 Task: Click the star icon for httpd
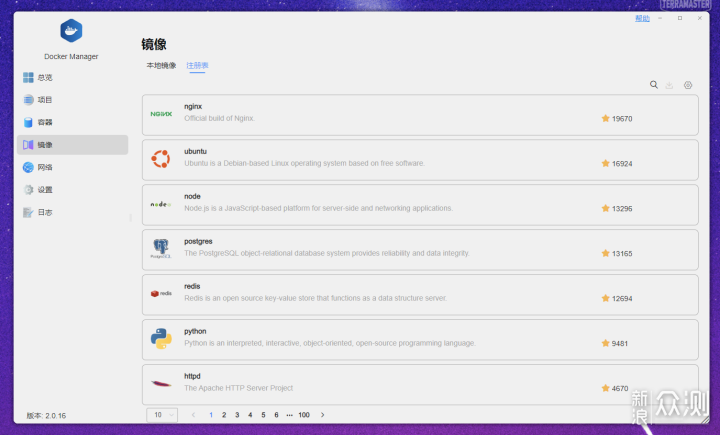pyautogui.click(x=606, y=388)
